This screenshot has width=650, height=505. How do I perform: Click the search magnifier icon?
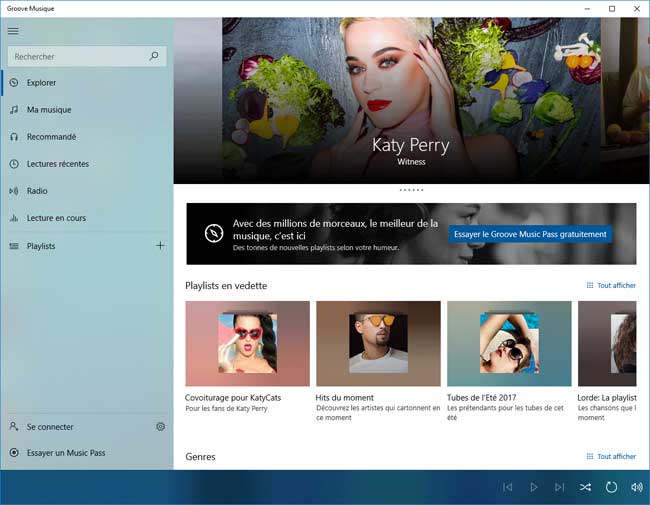pyautogui.click(x=154, y=56)
